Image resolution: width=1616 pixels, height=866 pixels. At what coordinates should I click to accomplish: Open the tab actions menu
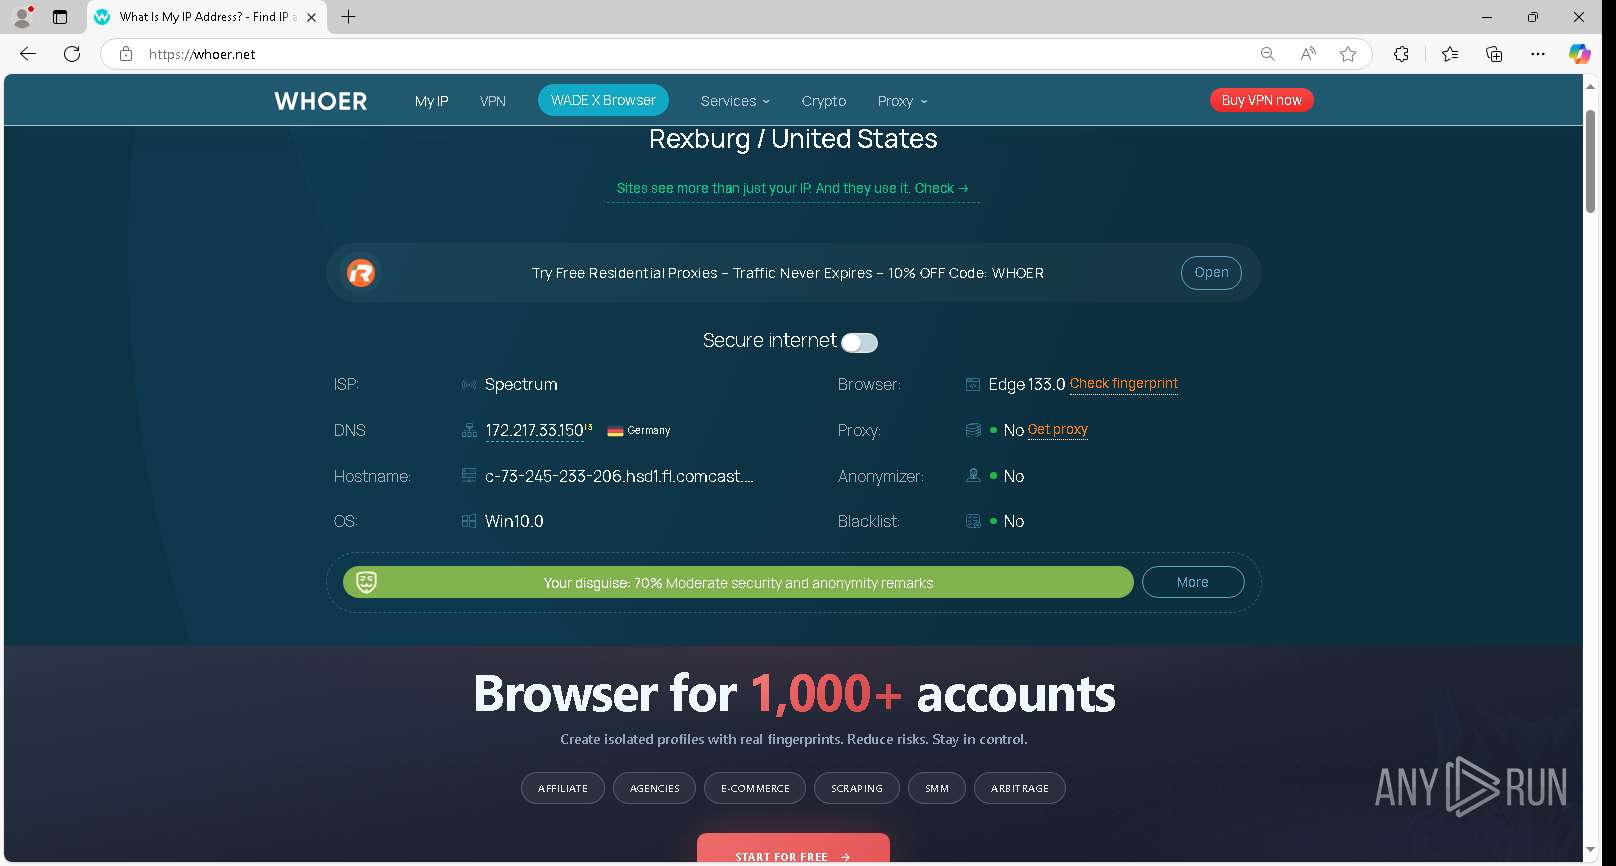(x=60, y=17)
